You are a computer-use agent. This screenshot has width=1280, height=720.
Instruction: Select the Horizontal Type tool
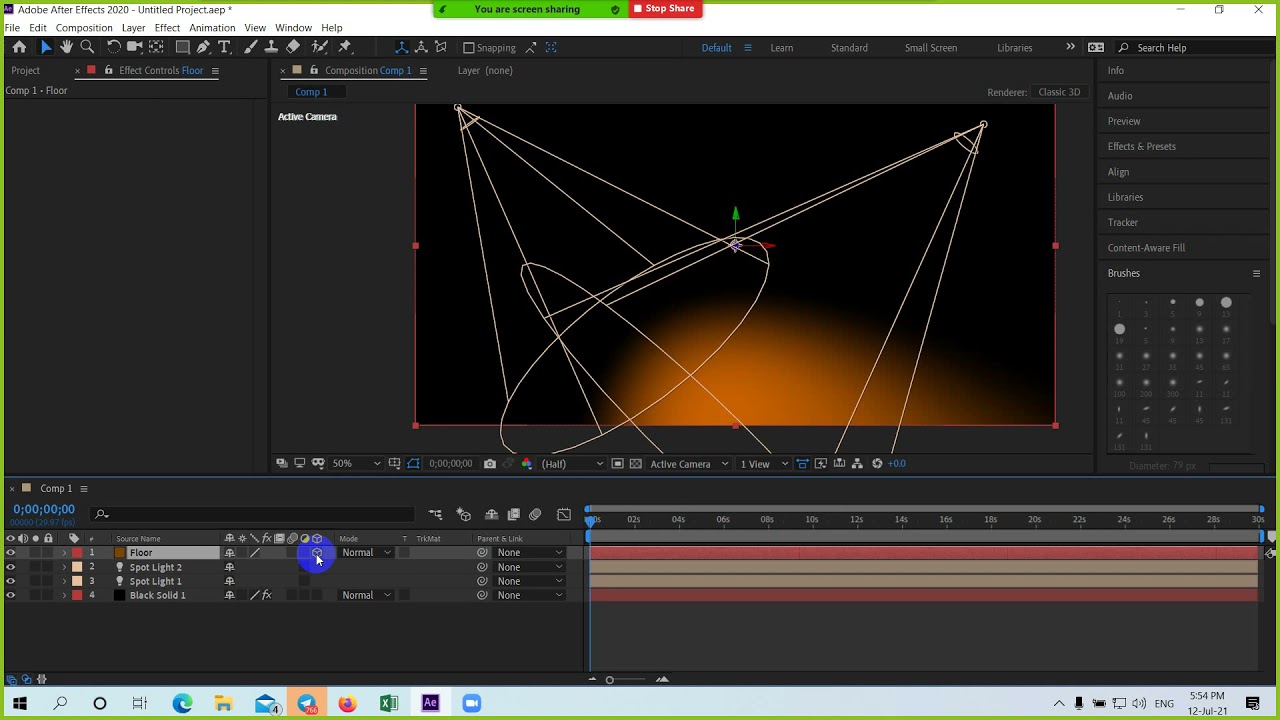pyautogui.click(x=224, y=47)
